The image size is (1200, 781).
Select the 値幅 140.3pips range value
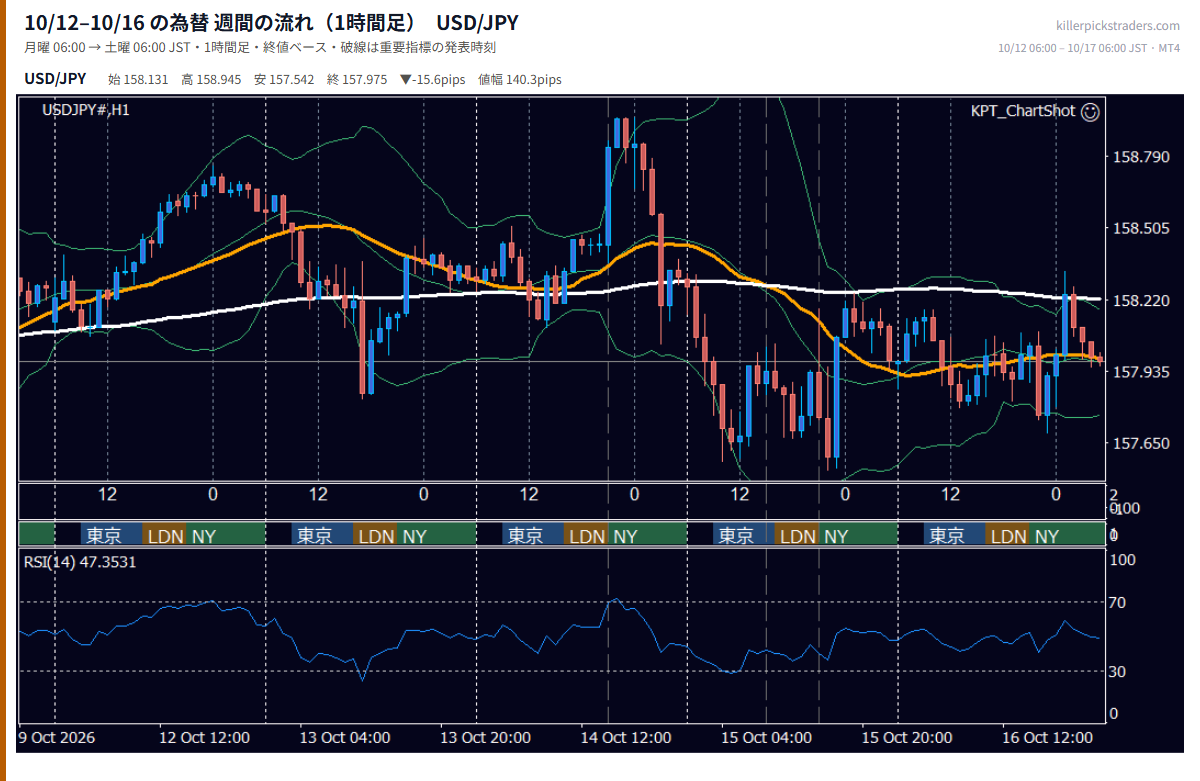(x=520, y=80)
